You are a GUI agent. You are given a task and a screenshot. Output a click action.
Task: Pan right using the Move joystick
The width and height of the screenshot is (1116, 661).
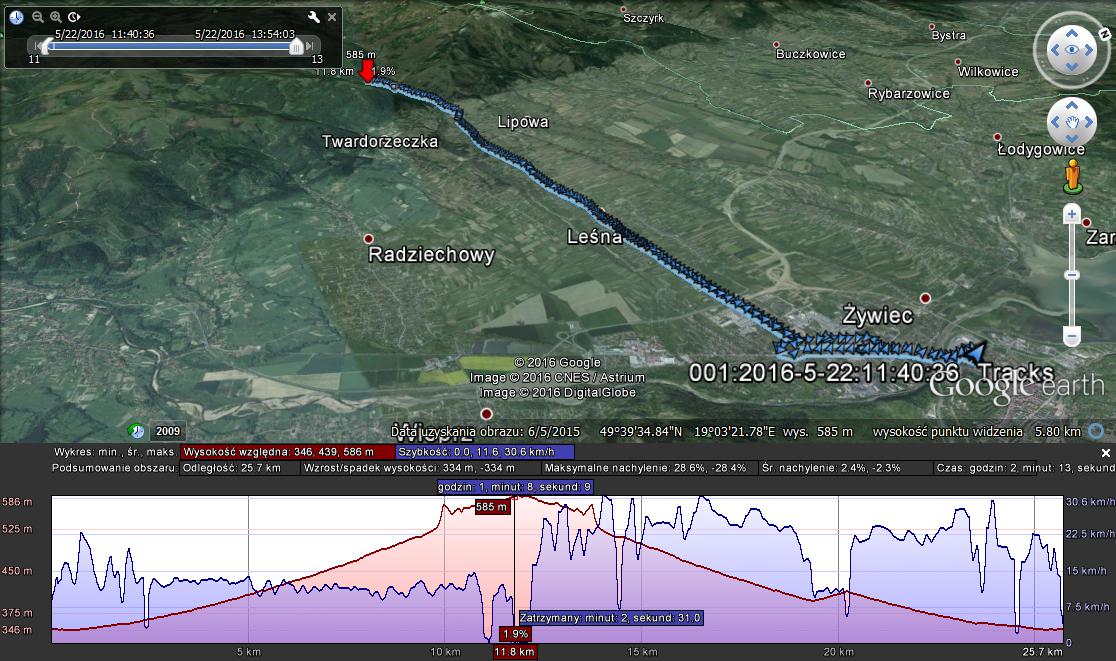click(x=1090, y=122)
